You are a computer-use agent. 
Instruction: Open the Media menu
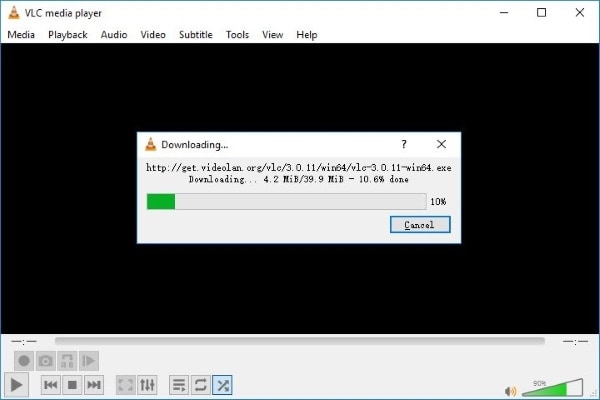[21, 35]
